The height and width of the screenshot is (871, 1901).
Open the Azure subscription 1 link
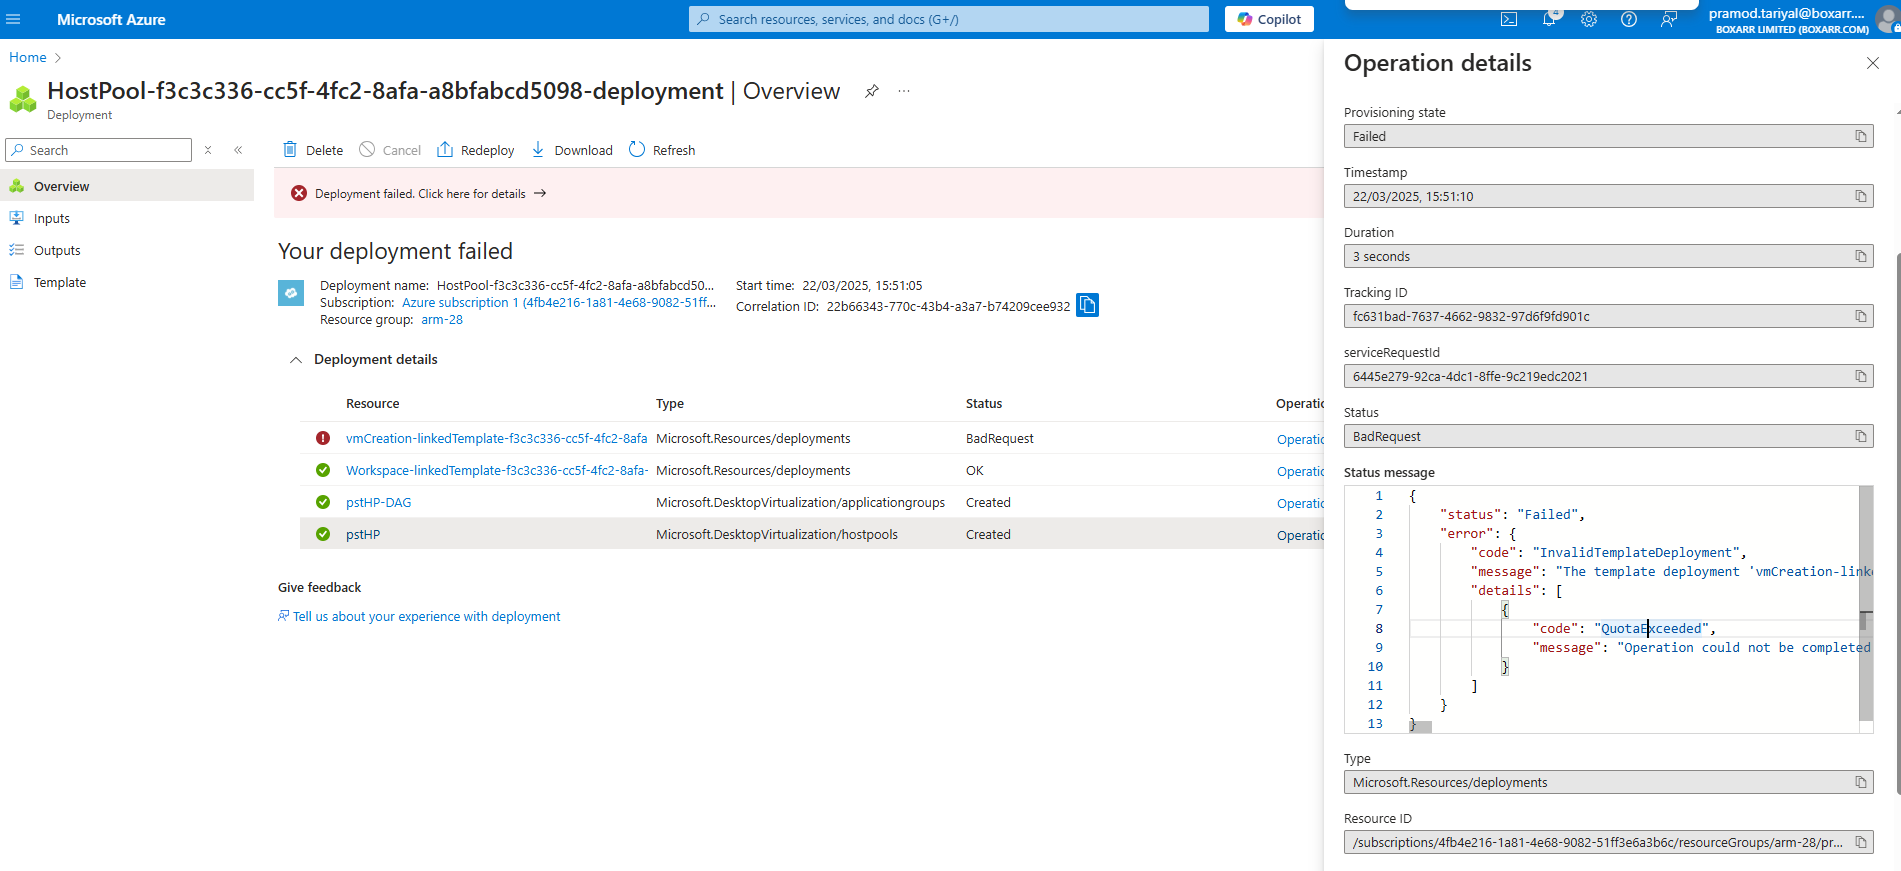click(x=559, y=302)
